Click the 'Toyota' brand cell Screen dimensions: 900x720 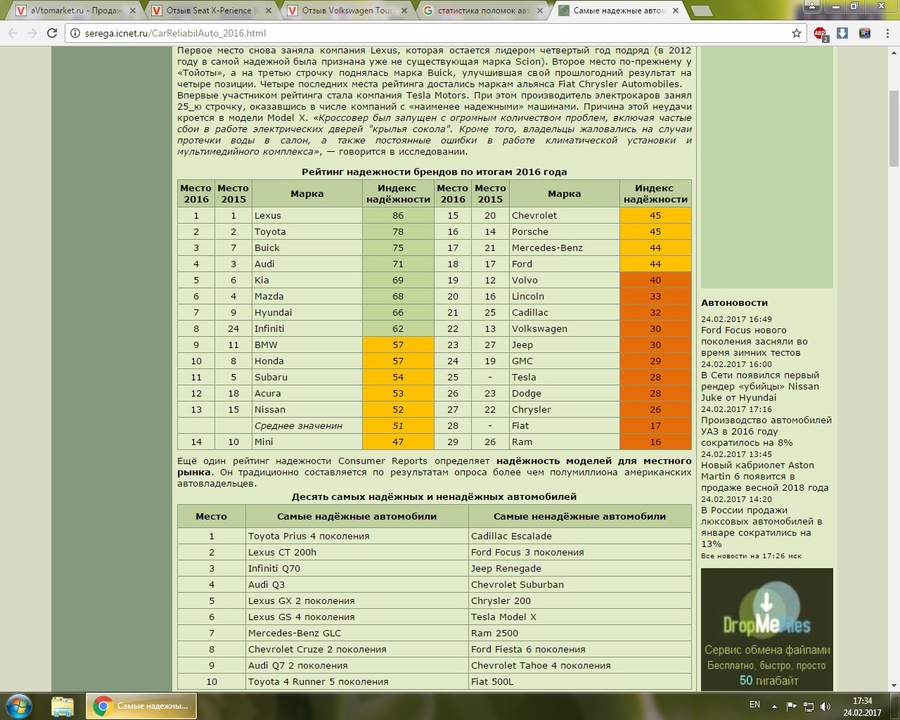(307, 231)
